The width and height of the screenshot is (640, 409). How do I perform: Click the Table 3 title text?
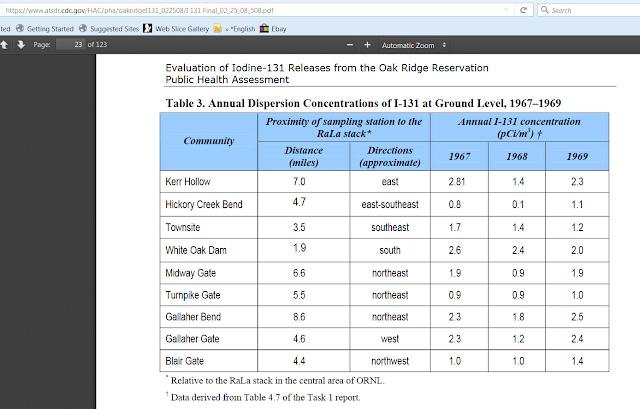(x=363, y=103)
